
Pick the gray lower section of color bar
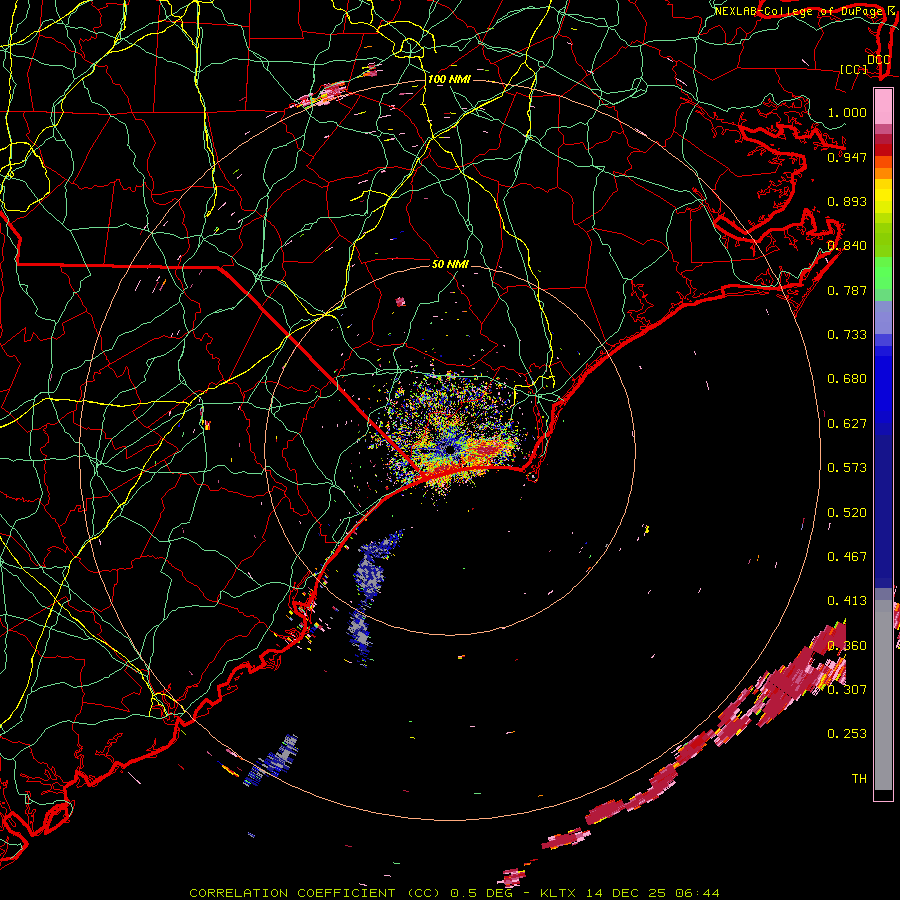pyautogui.click(x=883, y=695)
